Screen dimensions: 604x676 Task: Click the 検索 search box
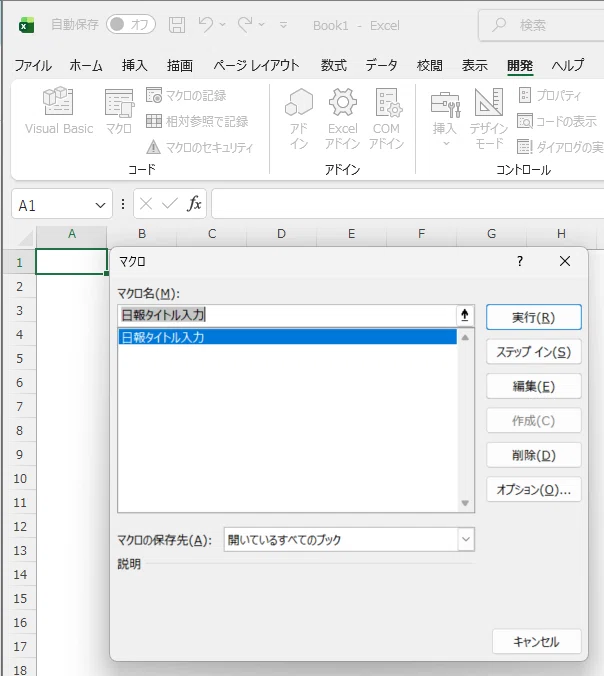click(x=541, y=25)
